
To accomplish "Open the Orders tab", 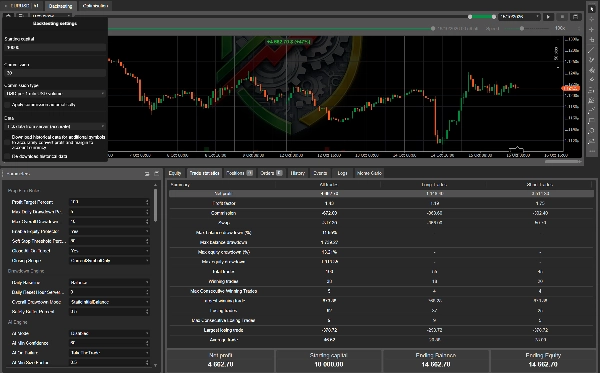I will 271,173.
